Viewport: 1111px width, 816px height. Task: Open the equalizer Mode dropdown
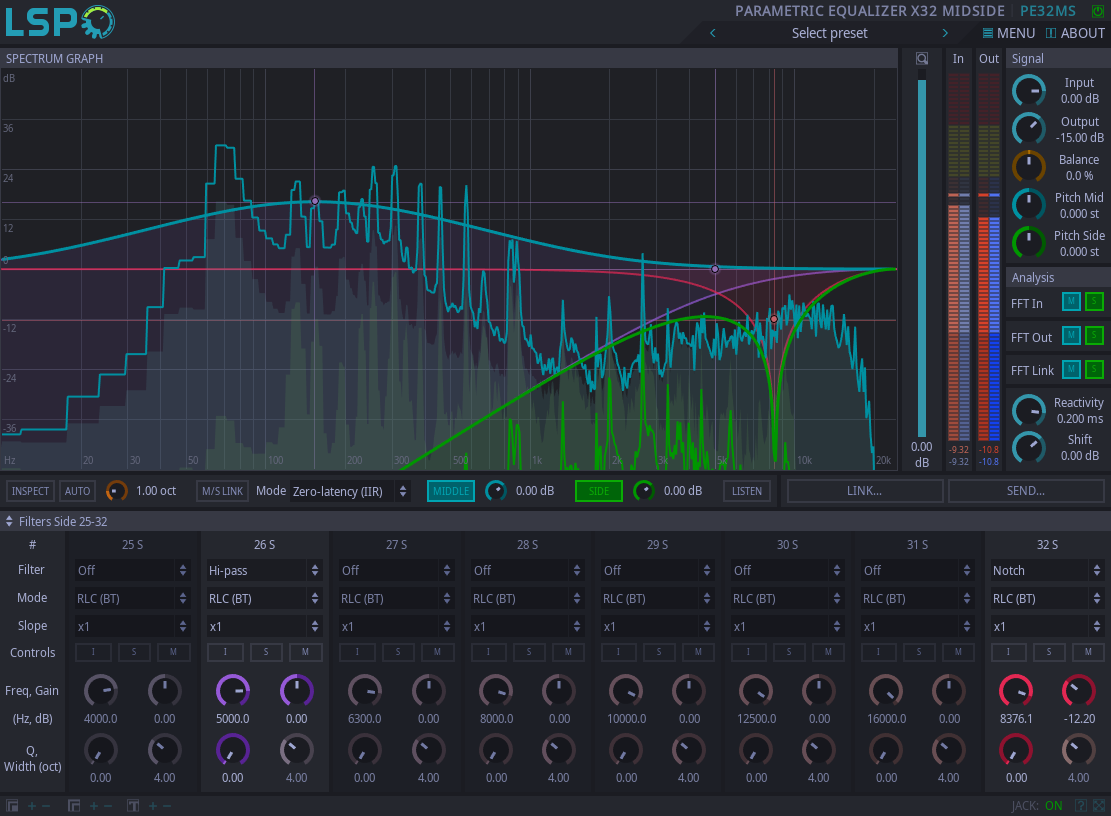coord(349,491)
